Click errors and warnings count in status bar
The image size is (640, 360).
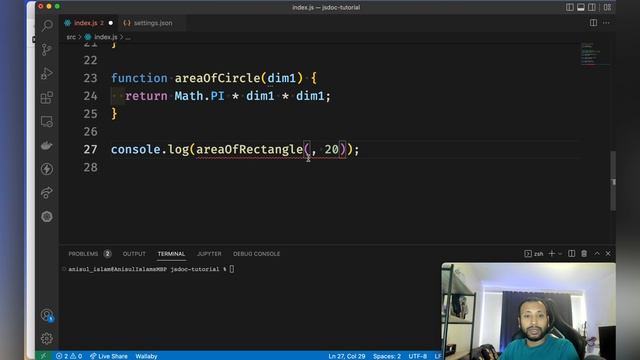[69, 356]
